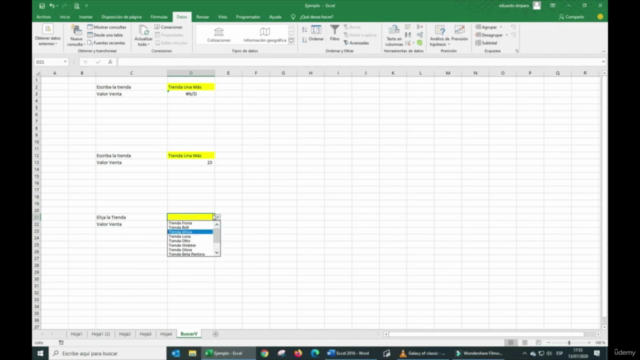Switch to the Fórmulas tab

pos(159,17)
